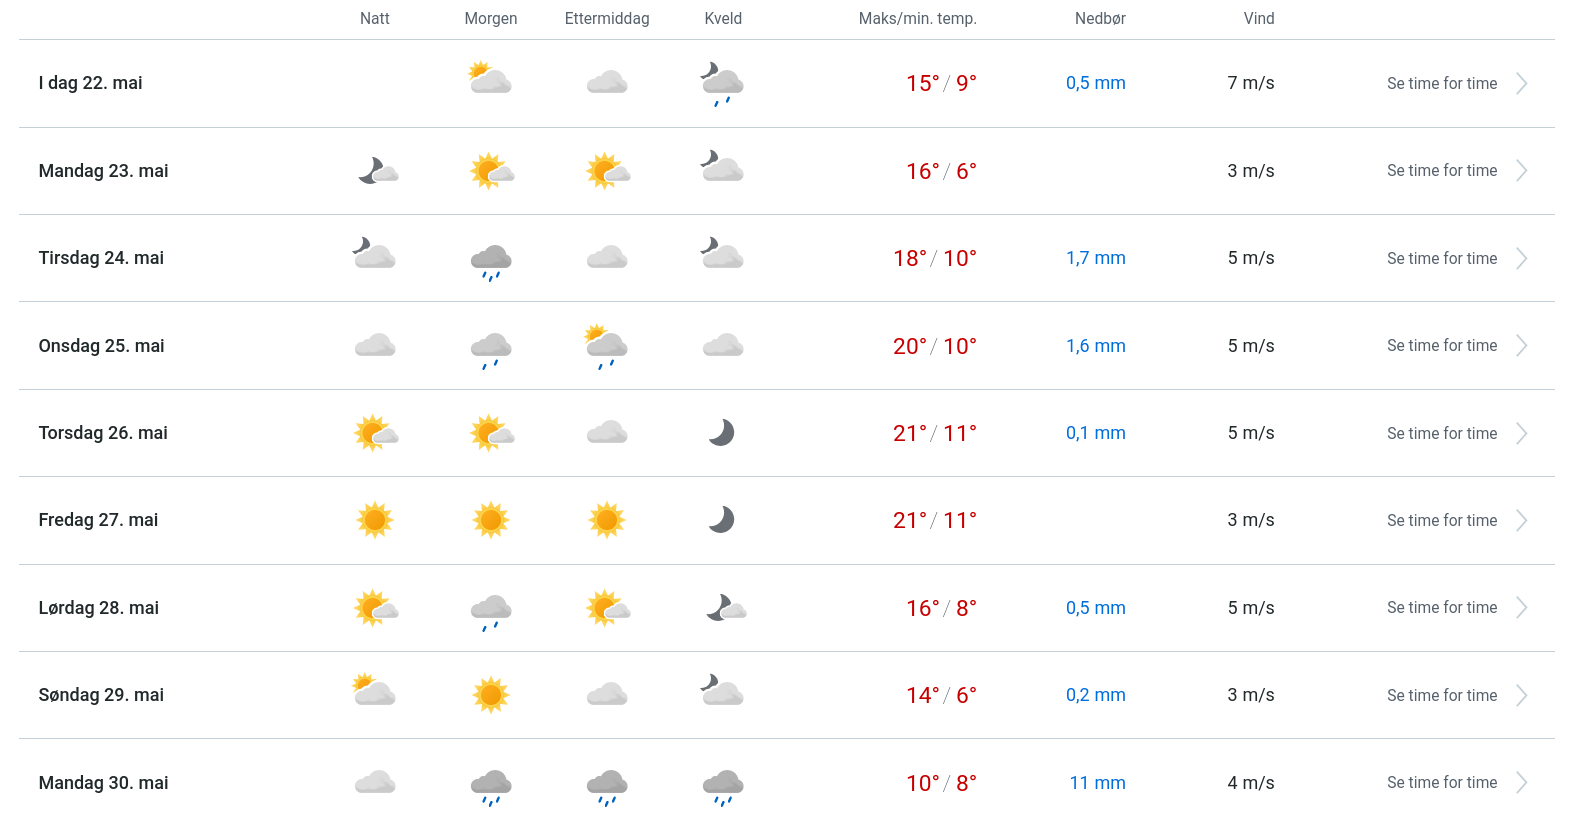Expand hourly chevron for Søndag 29. mai
The image size is (1574, 825).
(1521, 695)
